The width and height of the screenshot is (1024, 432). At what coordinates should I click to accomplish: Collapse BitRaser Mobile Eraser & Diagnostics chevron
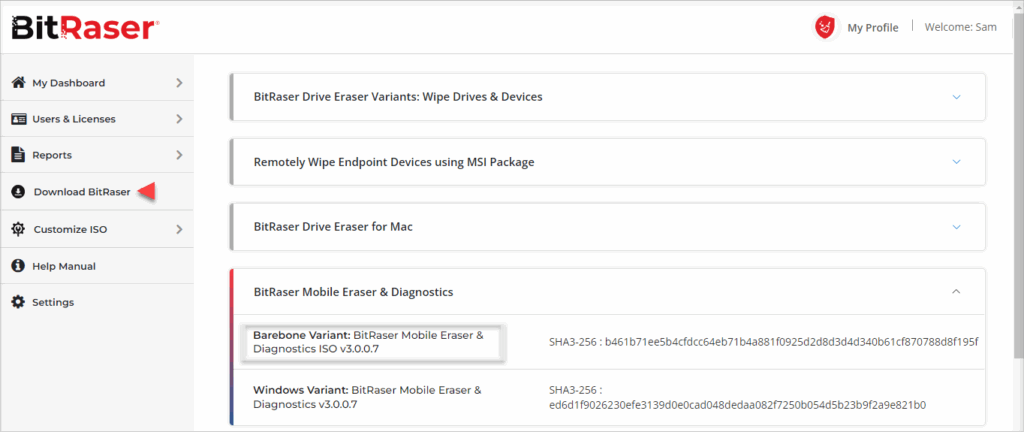[957, 292]
